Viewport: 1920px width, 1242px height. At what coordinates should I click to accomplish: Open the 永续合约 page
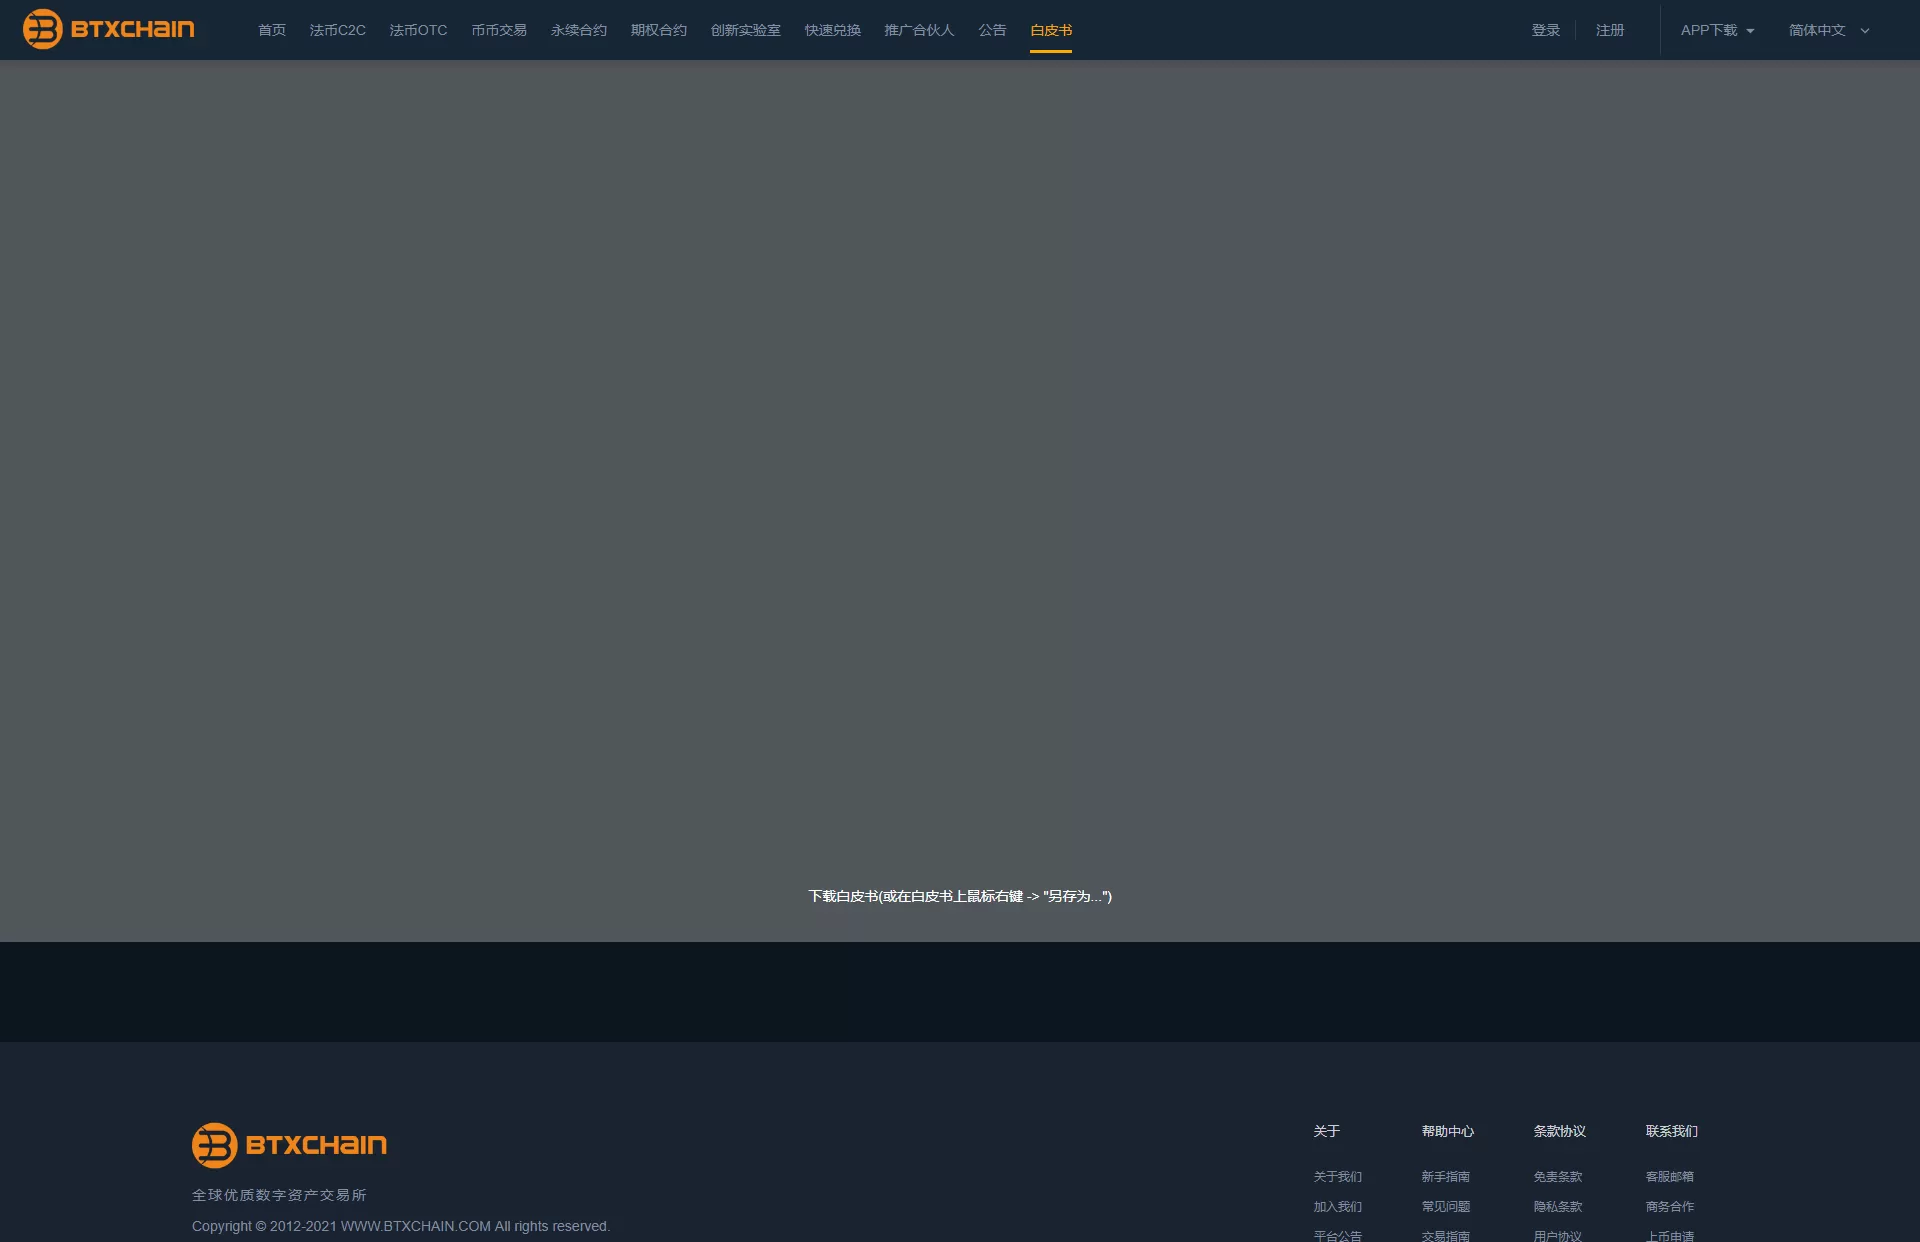579,30
